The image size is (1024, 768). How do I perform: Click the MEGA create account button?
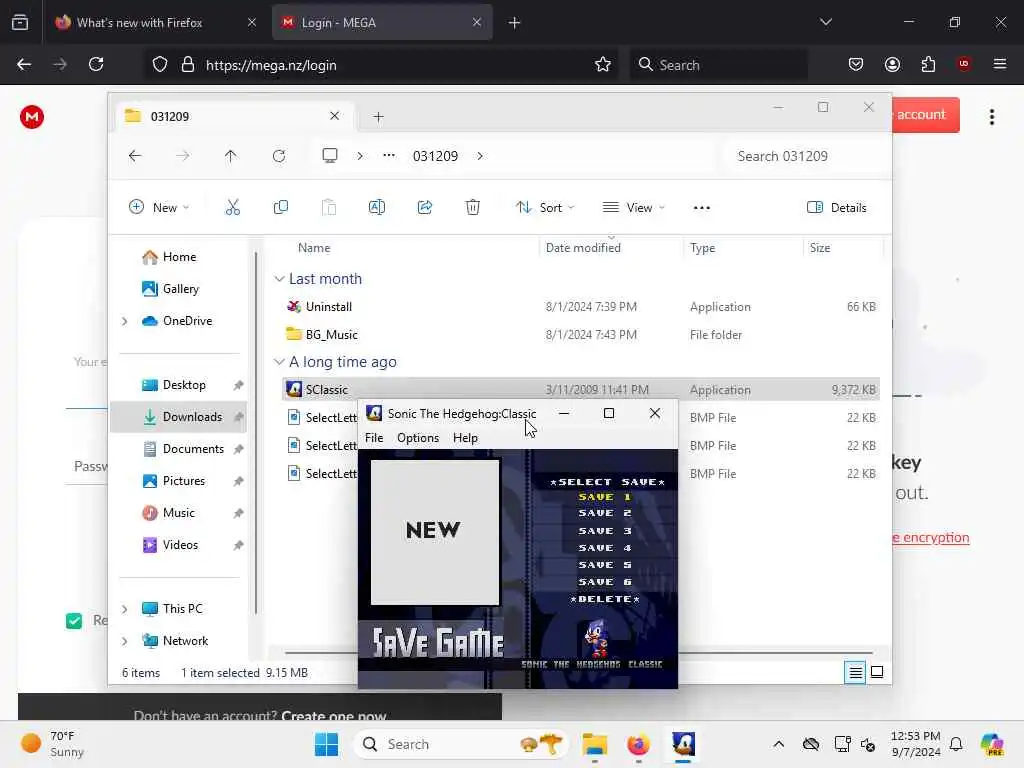click(925, 115)
